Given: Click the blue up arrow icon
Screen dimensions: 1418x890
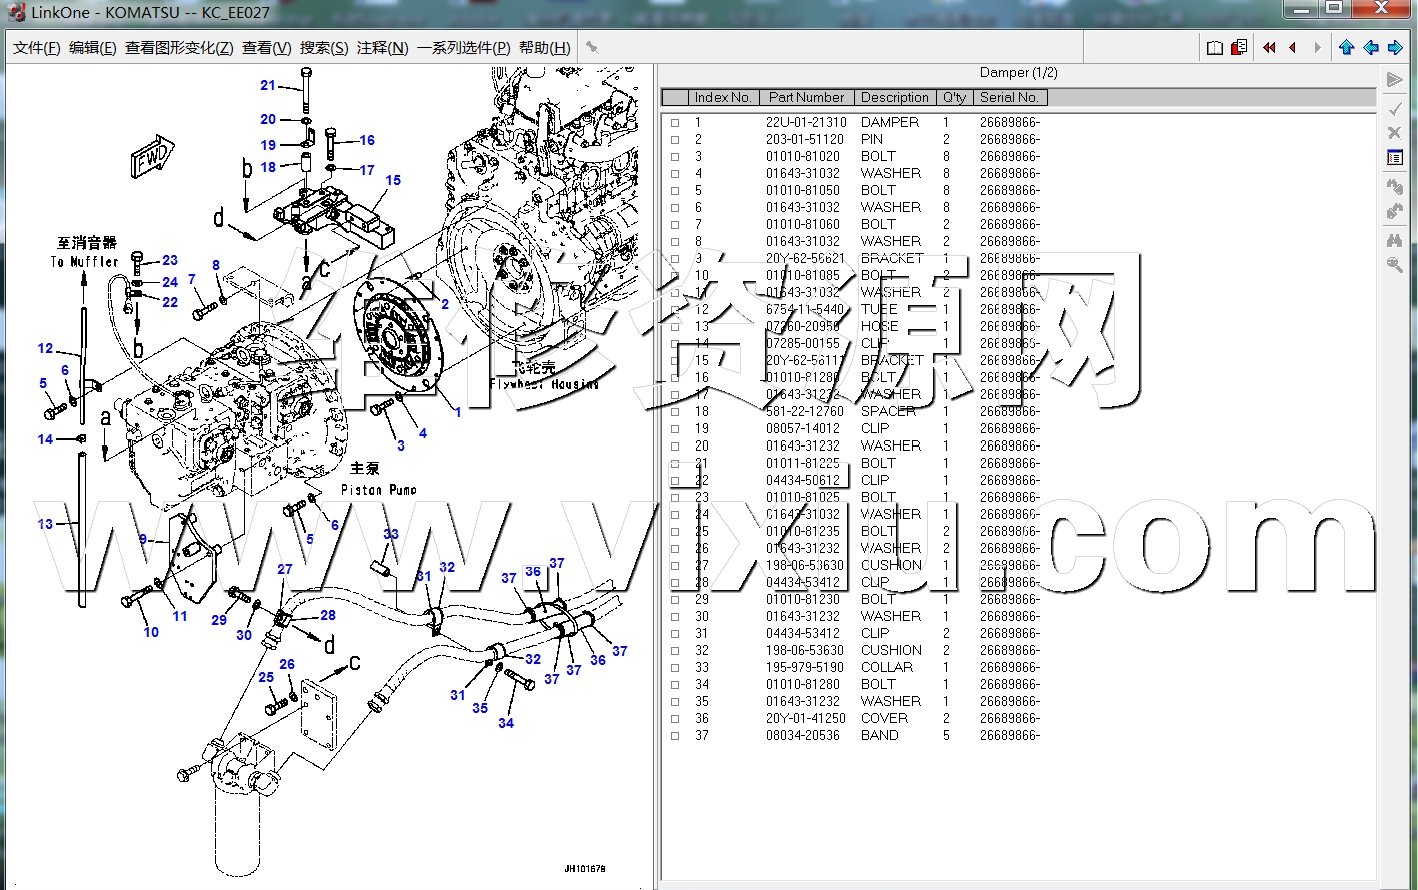Looking at the screenshot, I should 1346,47.
